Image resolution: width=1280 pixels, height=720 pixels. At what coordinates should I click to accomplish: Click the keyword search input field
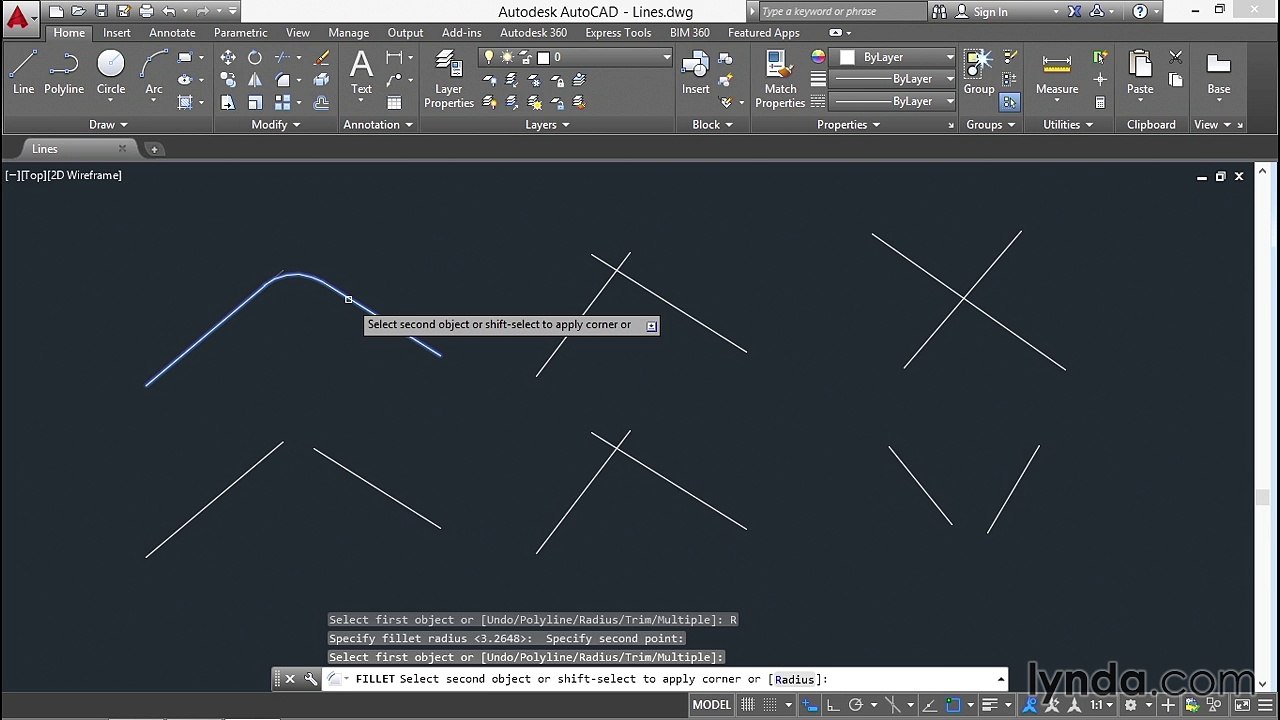(842, 12)
